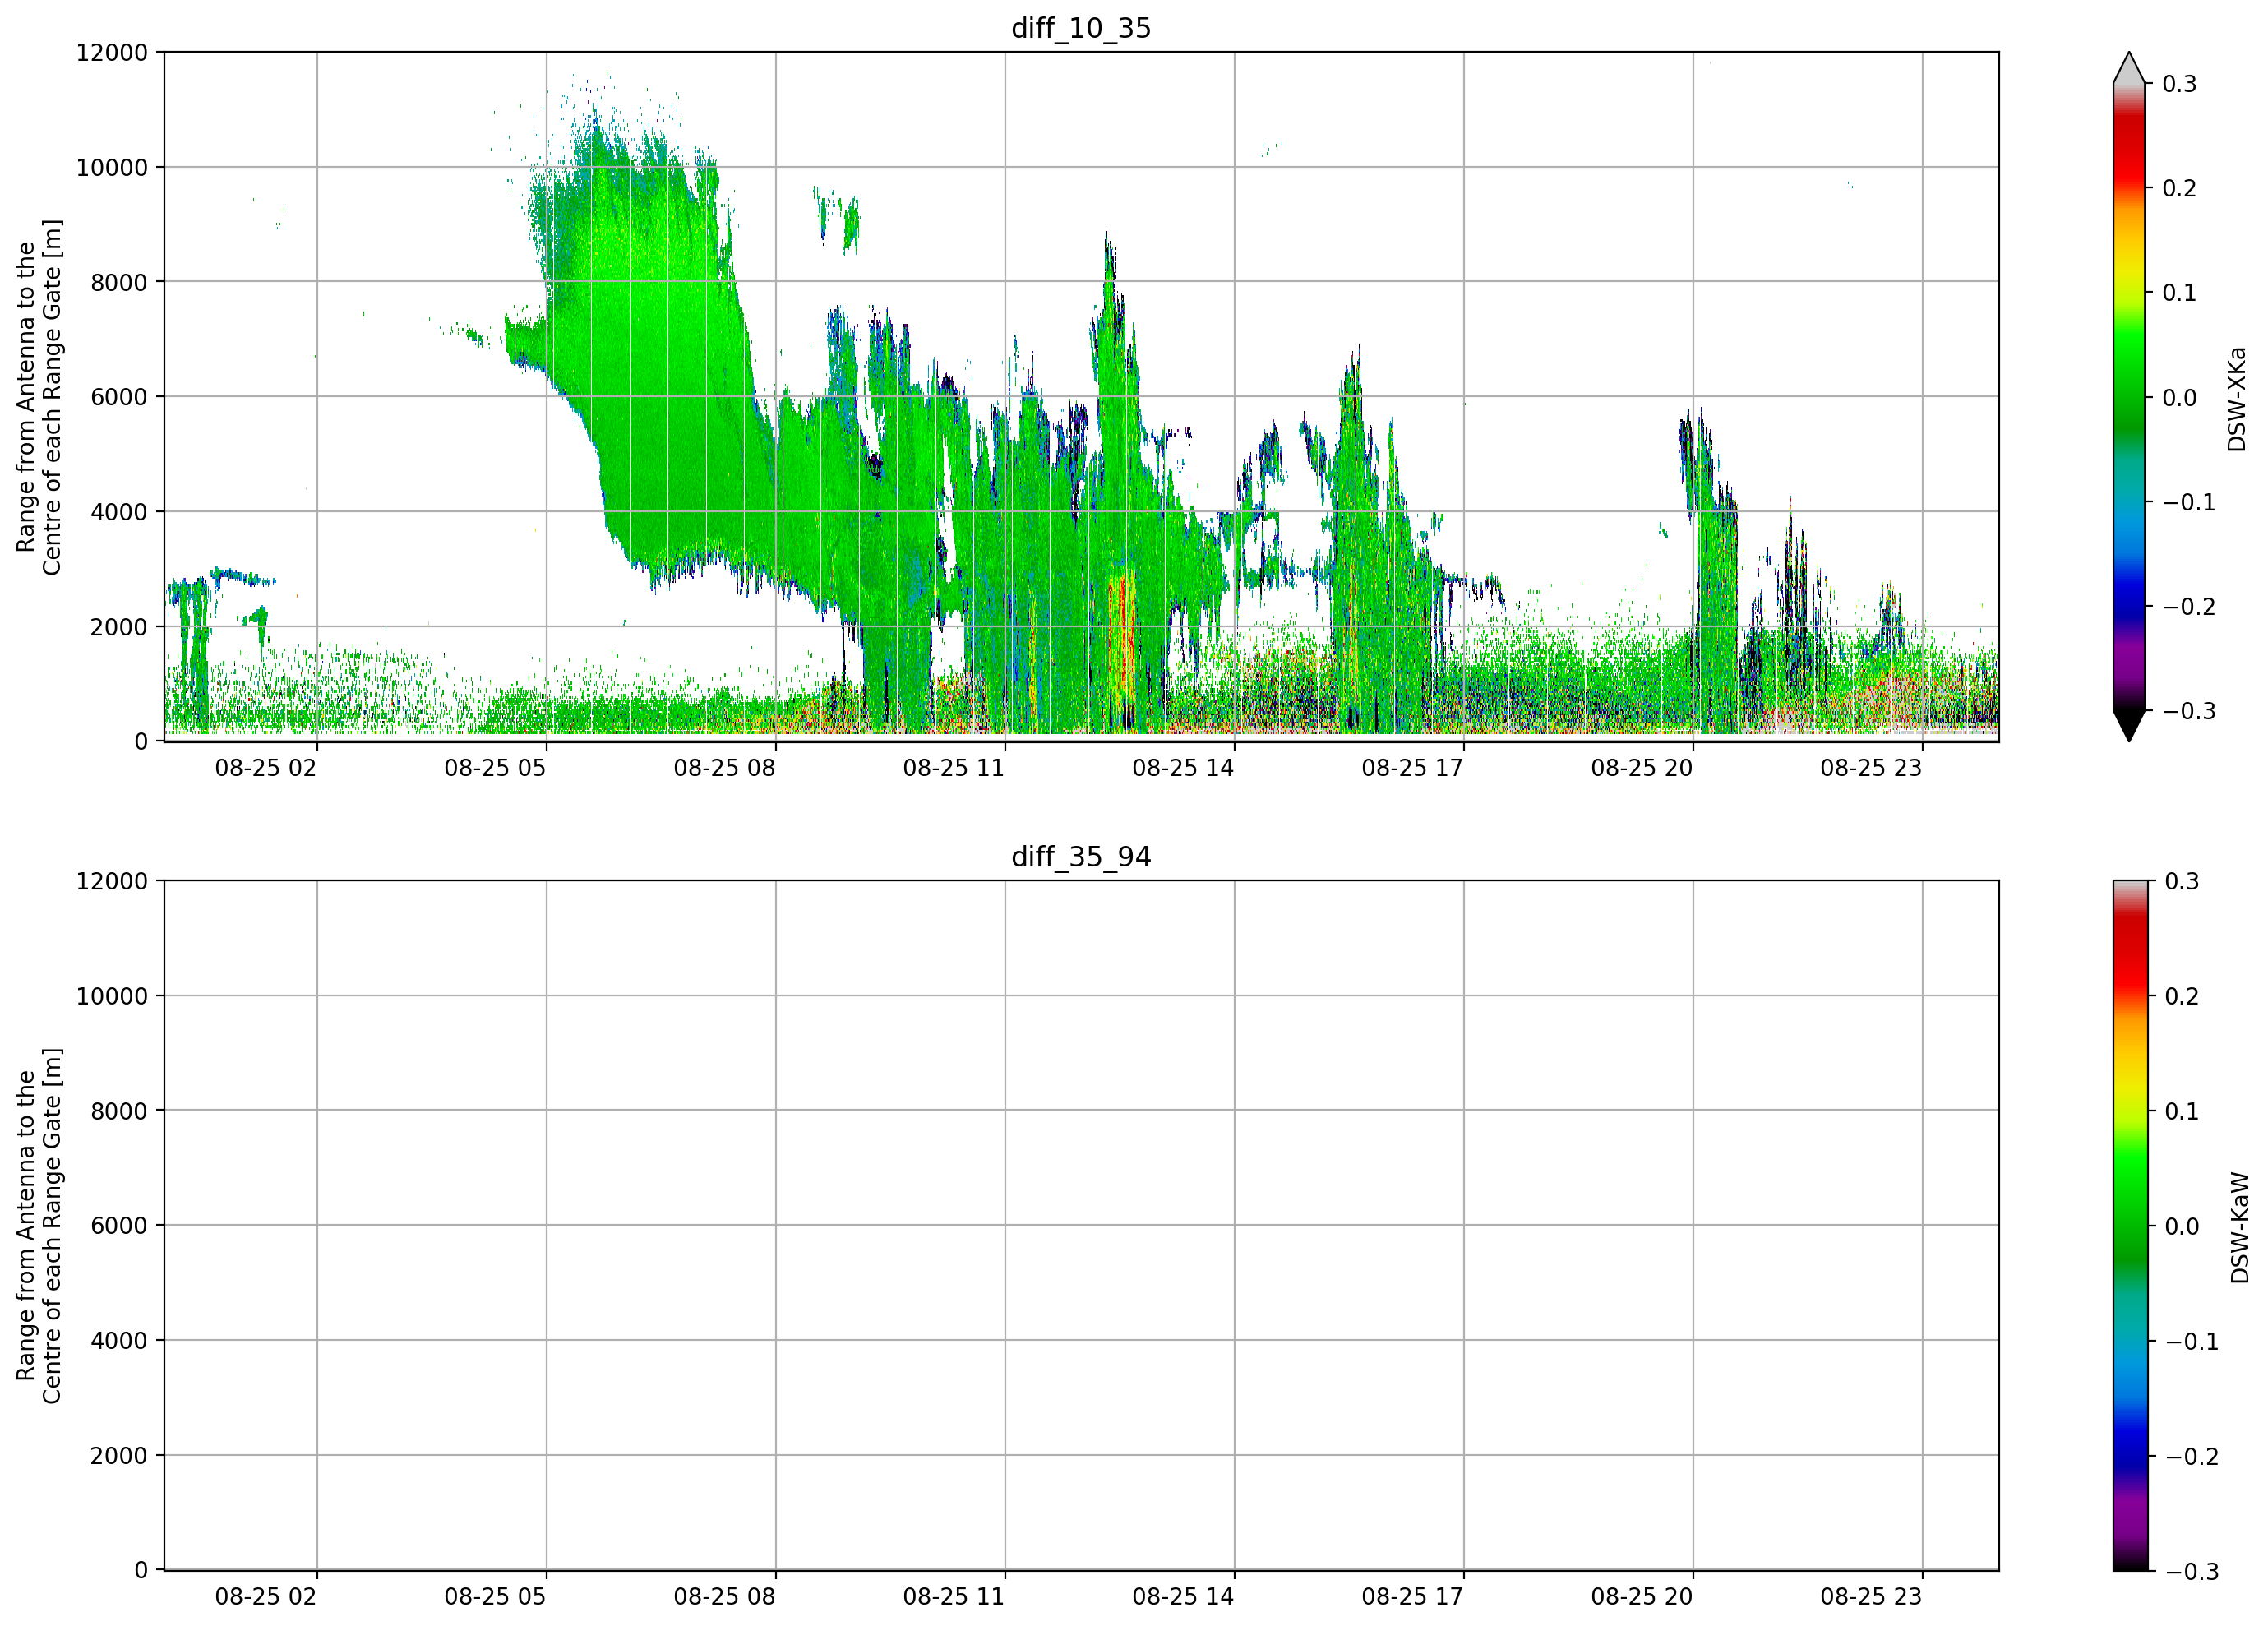Screen dimensions: 2268x1626
Task: Click the y-axis range label of diff_10_35
Action: coord(39,397)
